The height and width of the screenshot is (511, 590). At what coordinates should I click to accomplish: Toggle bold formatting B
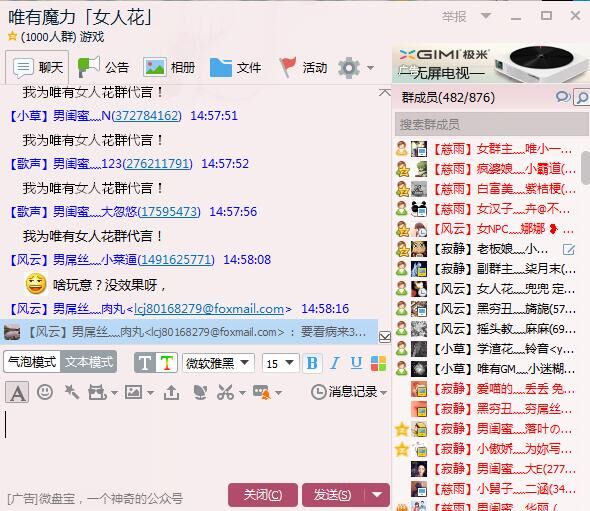(x=312, y=363)
